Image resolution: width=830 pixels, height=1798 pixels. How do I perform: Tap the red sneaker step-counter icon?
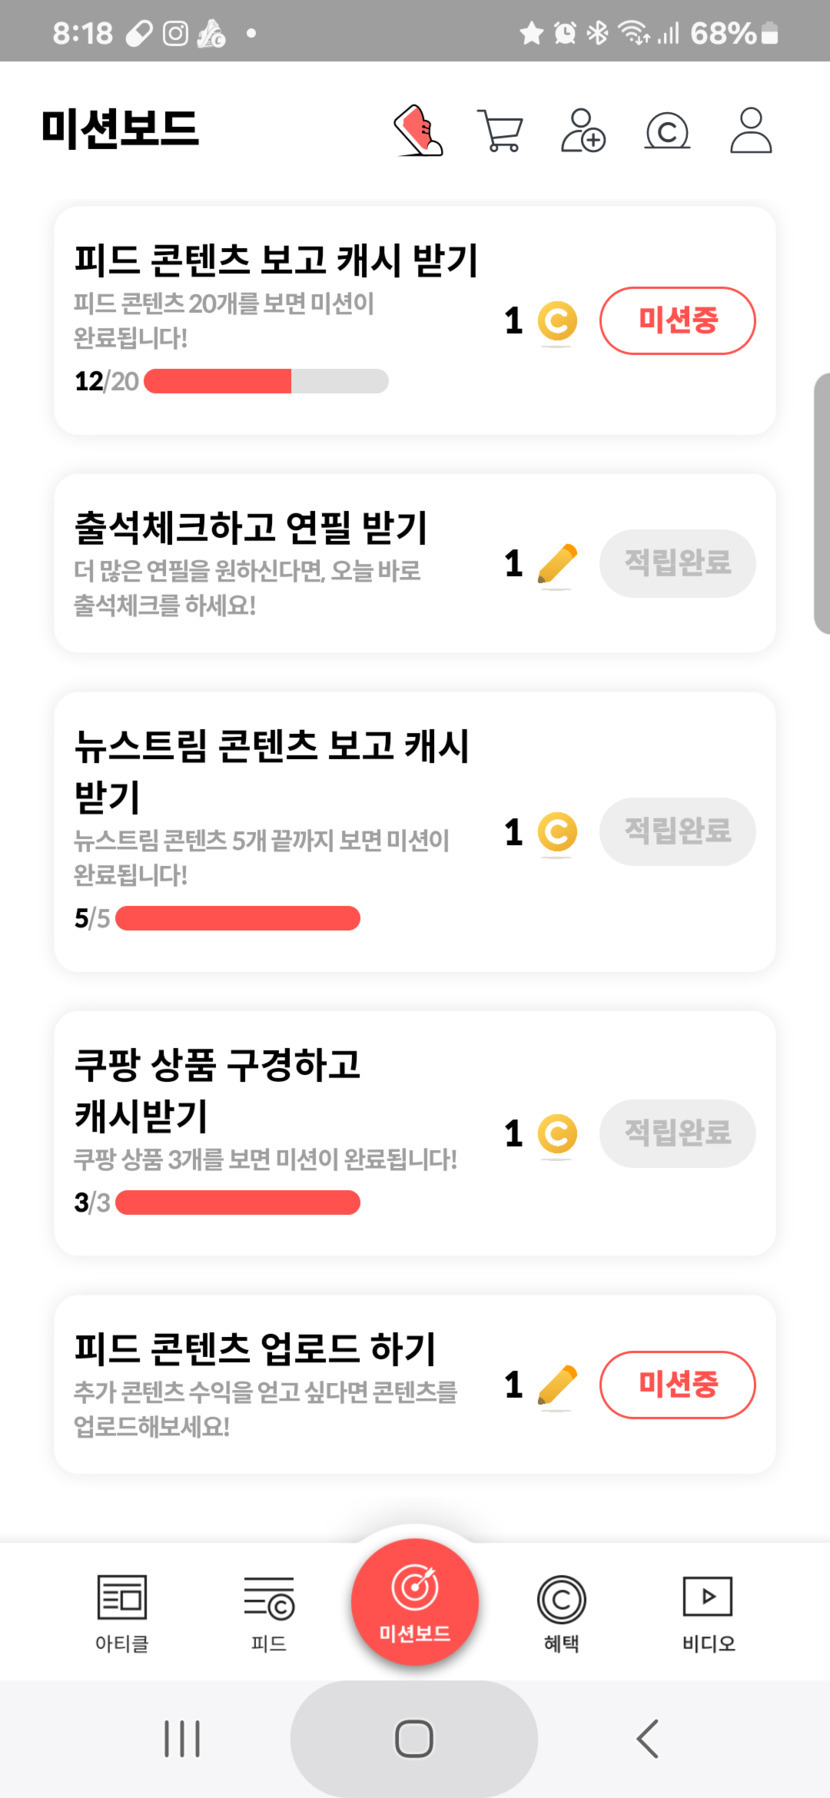click(418, 131)
